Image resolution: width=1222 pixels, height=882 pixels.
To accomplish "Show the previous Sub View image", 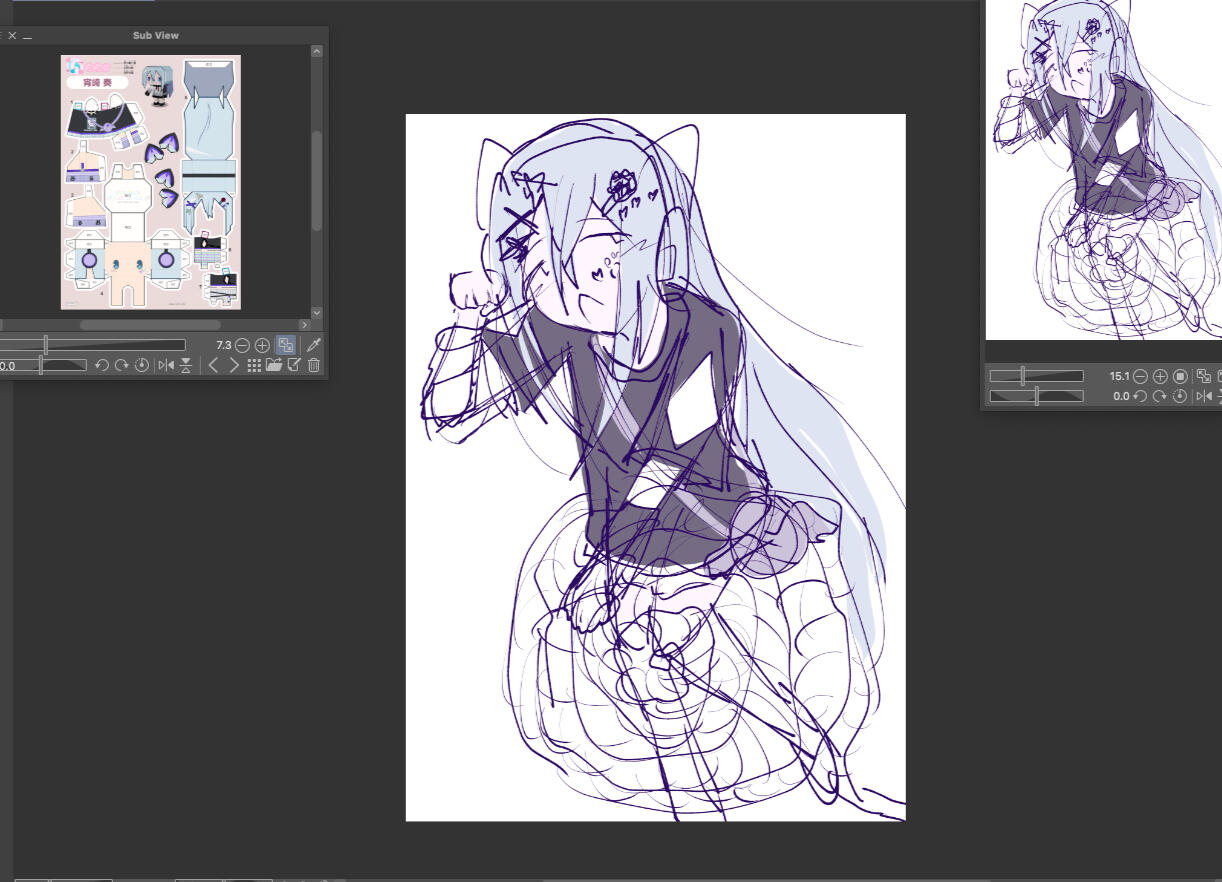I will pos(213,366).
